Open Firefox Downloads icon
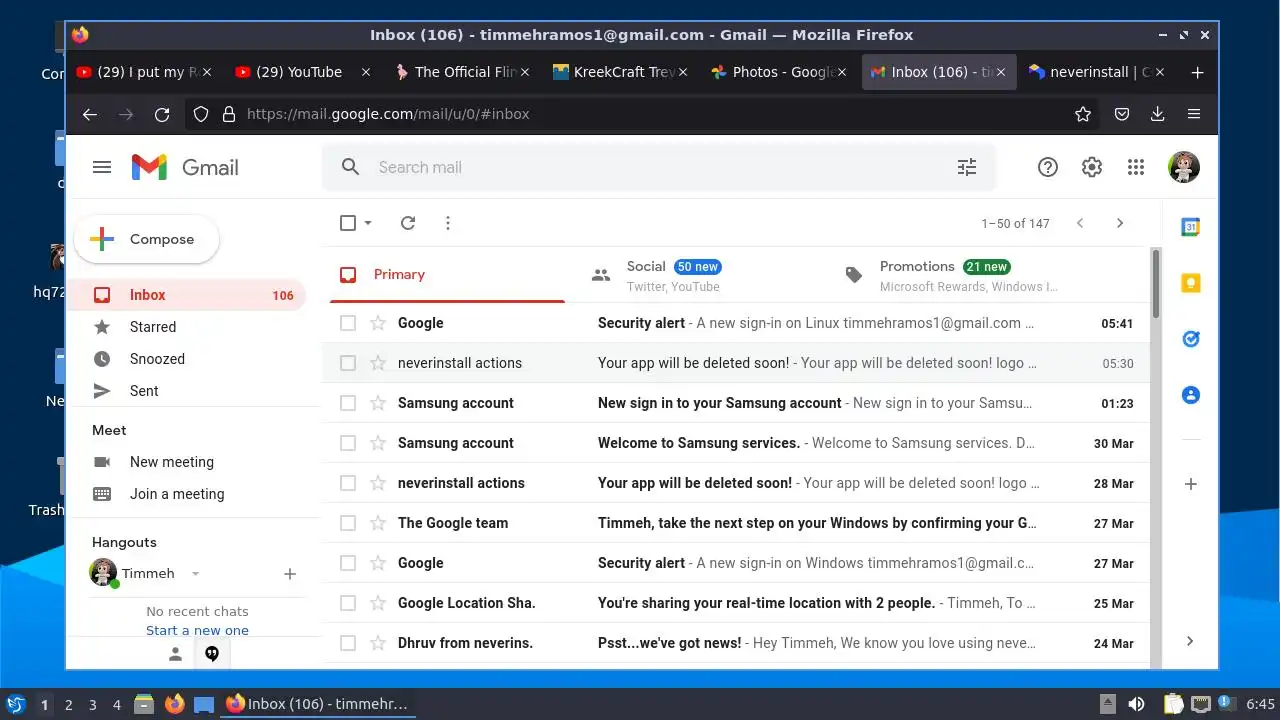 coord(1157,114)
